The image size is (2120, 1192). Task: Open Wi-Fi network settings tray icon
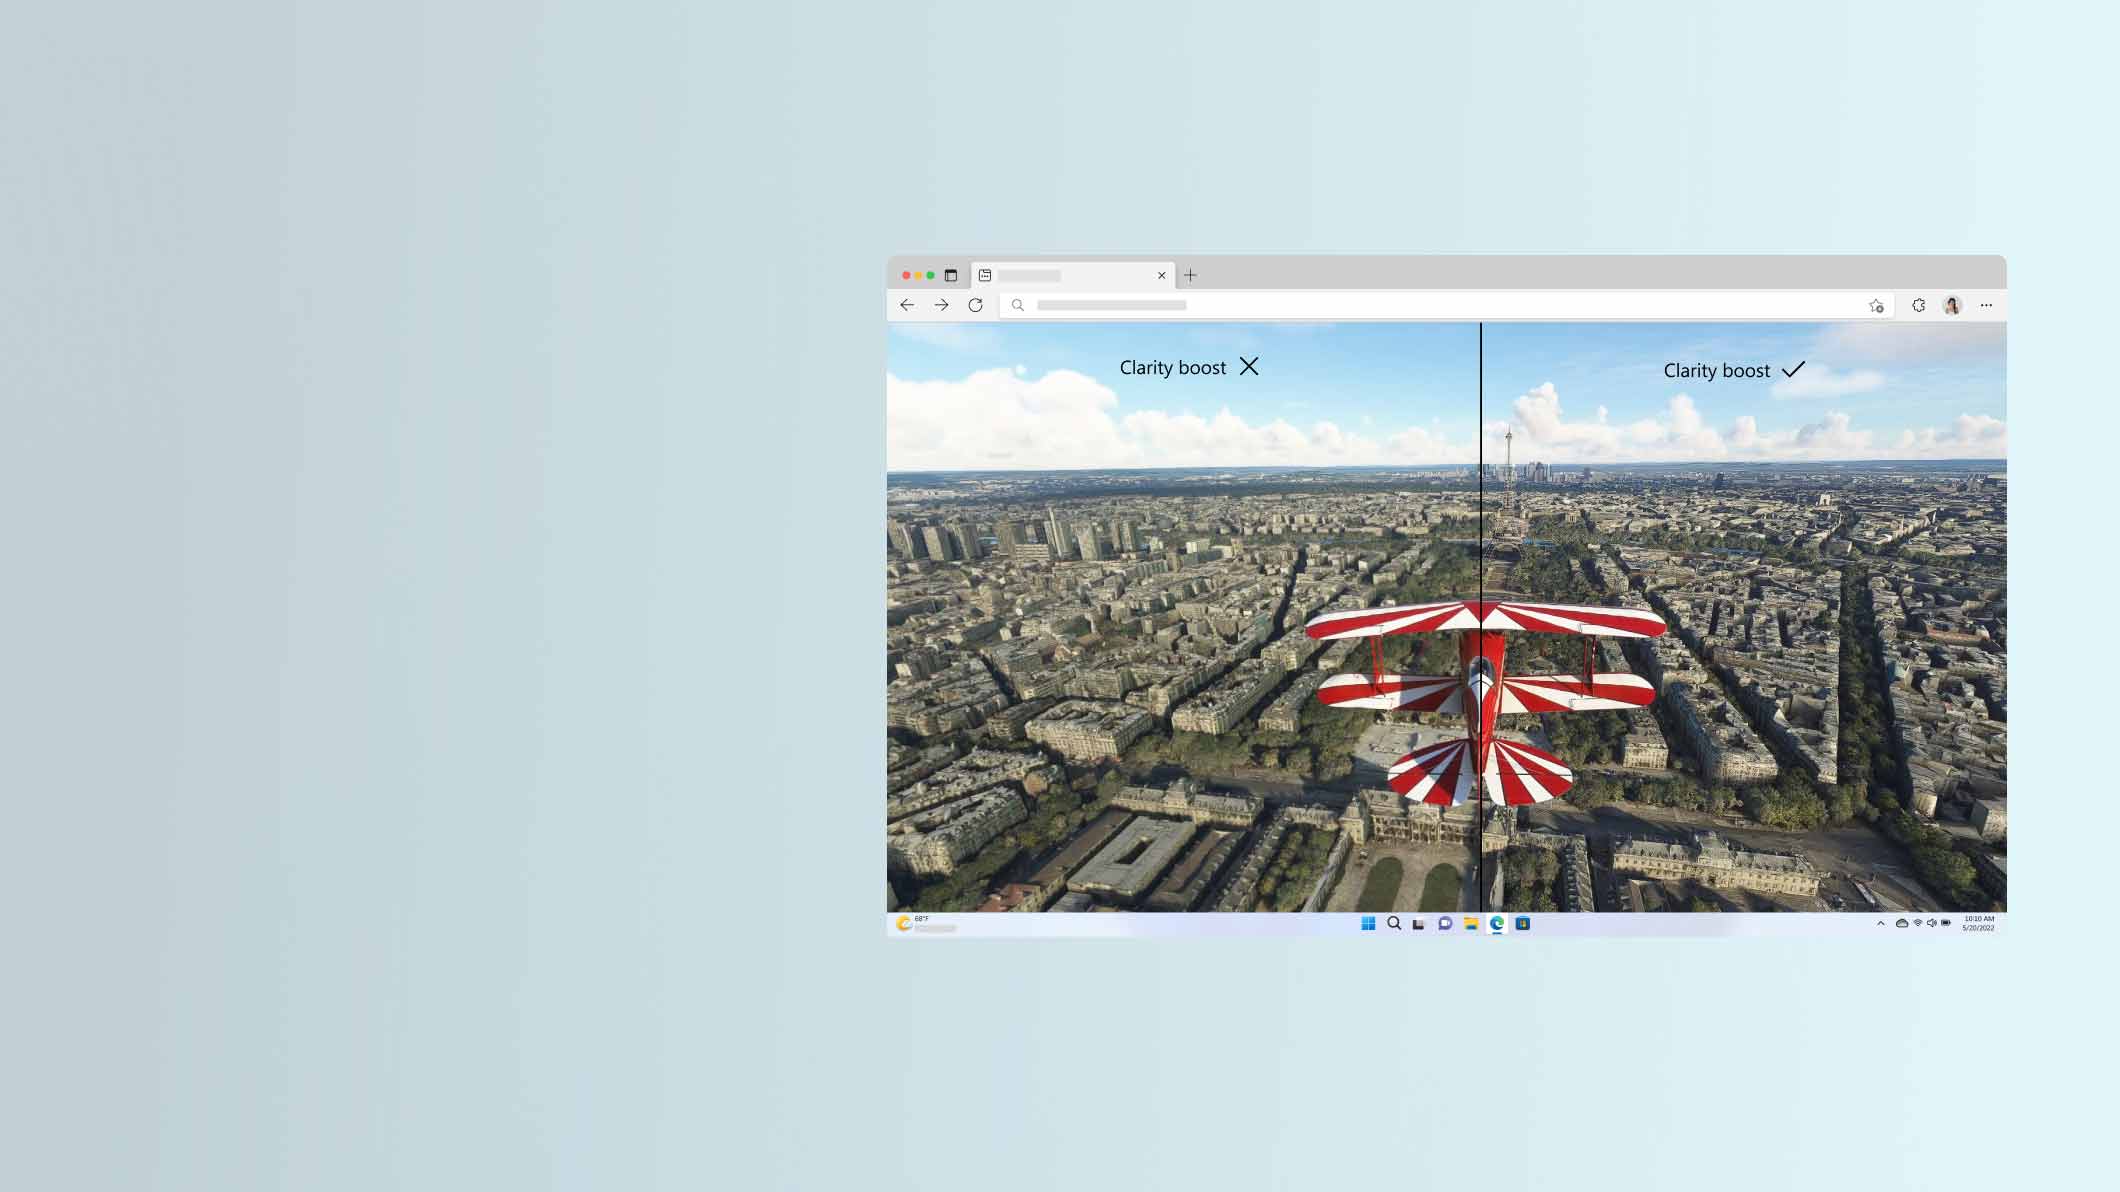[x=1917, y=923]
